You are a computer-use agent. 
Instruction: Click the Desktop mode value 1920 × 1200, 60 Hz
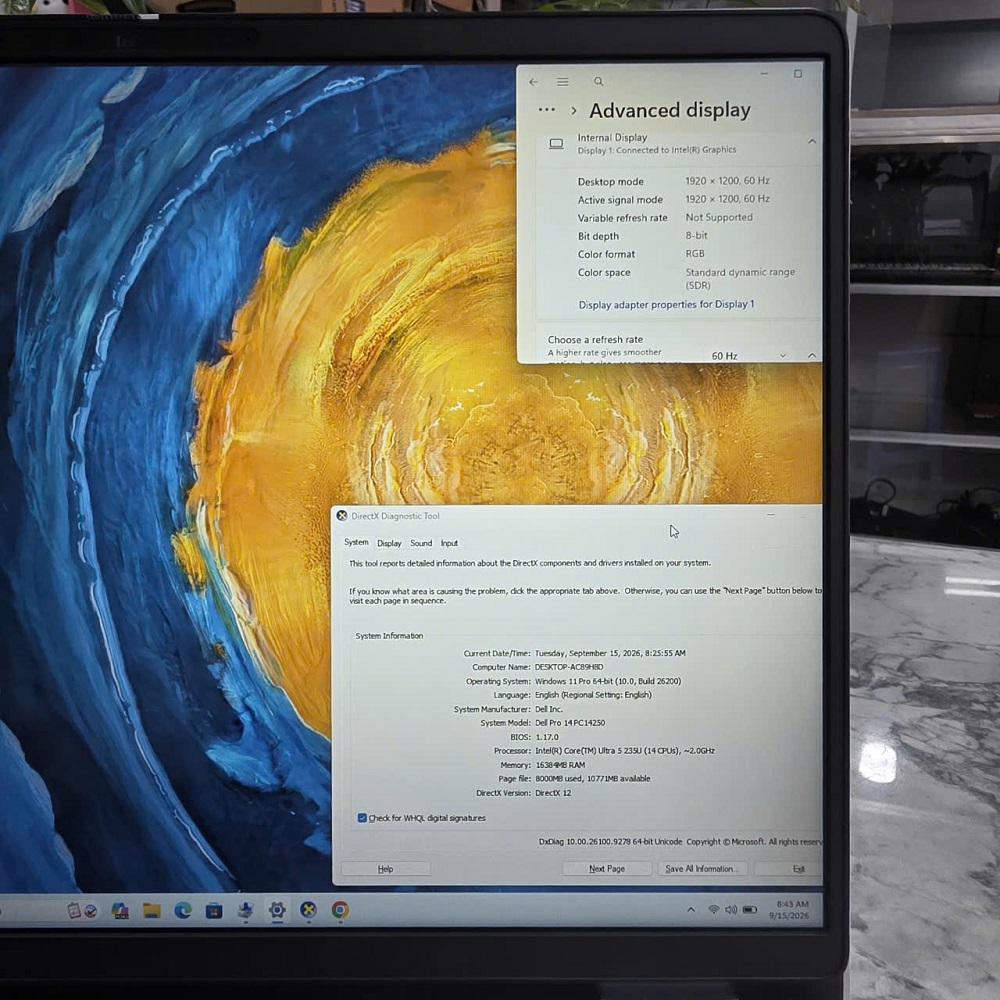tap(728, 181)
